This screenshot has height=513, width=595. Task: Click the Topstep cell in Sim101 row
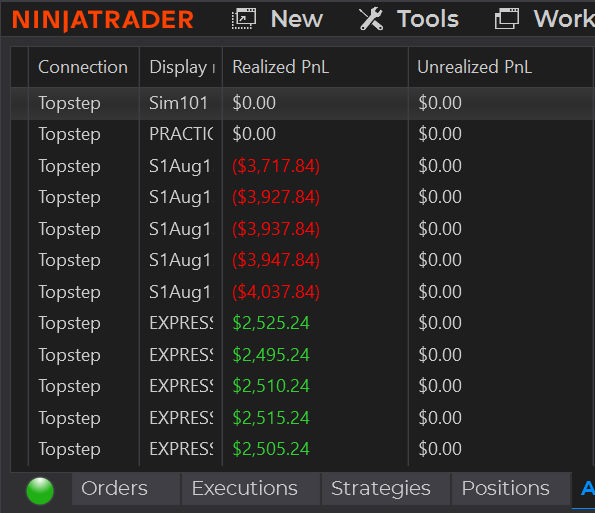coord(84,103)
